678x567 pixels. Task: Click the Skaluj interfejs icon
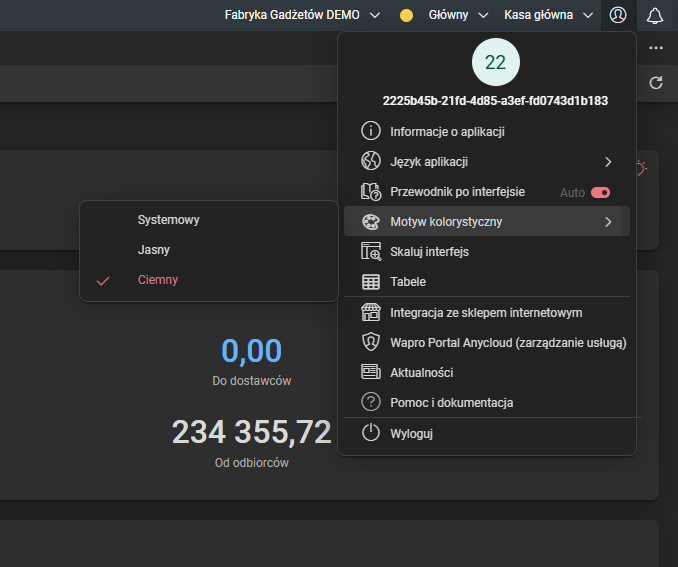371,252
